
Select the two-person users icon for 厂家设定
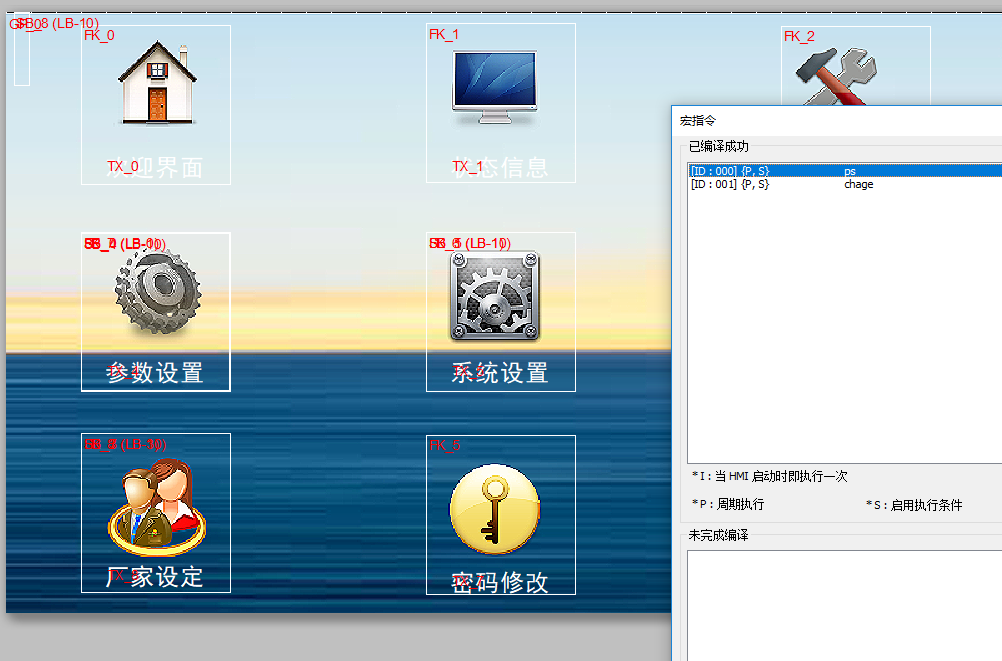point(157,507)
